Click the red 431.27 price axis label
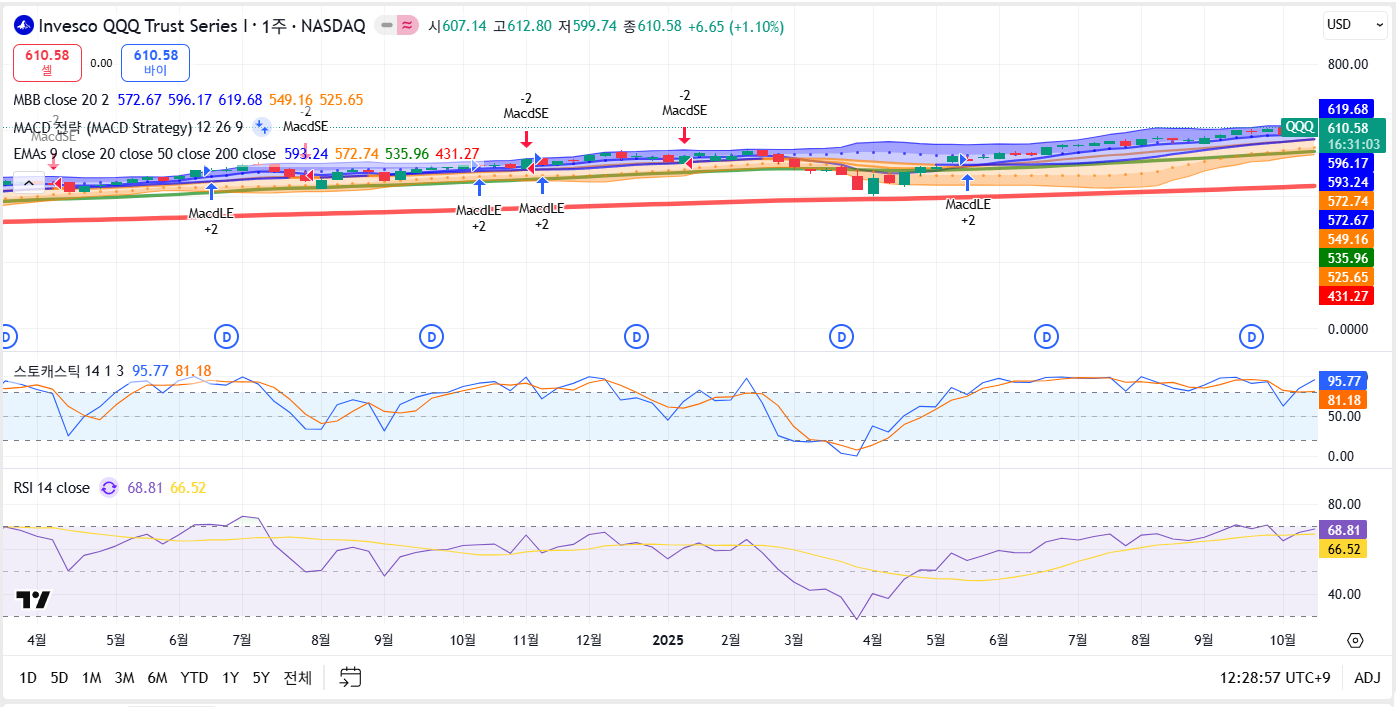The height and width of the screenshot is (707, 1396). pos(1347,296)
